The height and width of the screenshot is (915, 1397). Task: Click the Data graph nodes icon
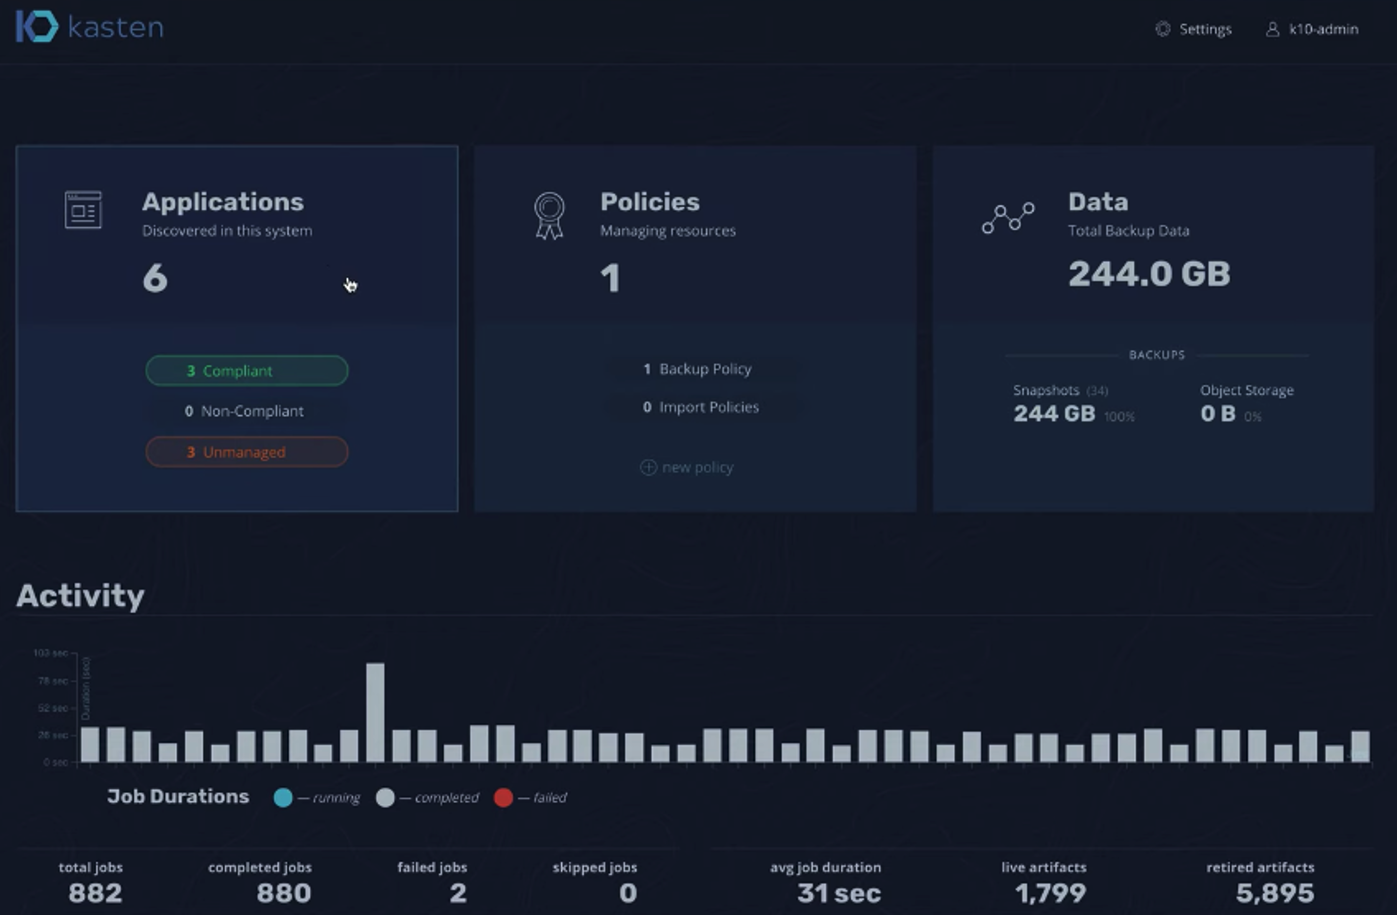[x=1008, y=217]
